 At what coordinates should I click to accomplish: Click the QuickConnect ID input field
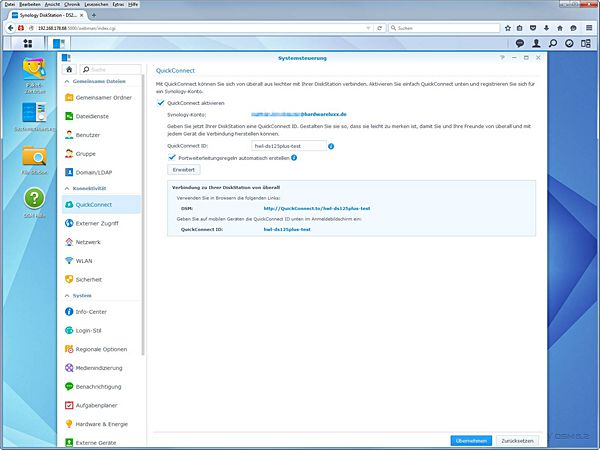(289, 146)
